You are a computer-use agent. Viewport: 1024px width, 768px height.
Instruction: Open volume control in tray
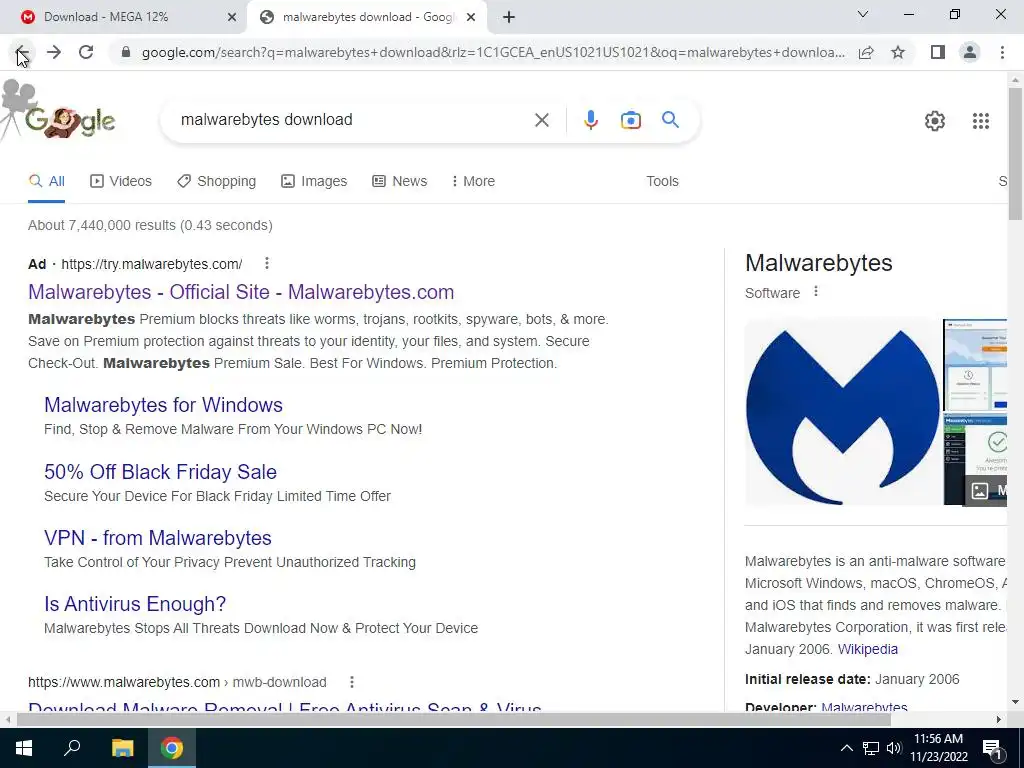[894, 748]
